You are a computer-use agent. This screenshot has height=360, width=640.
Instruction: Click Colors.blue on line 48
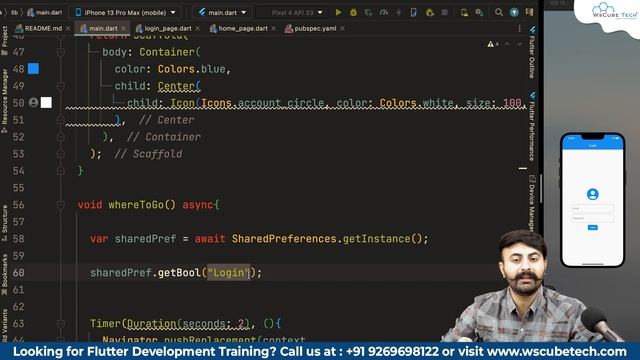click(x=191, y=69)
